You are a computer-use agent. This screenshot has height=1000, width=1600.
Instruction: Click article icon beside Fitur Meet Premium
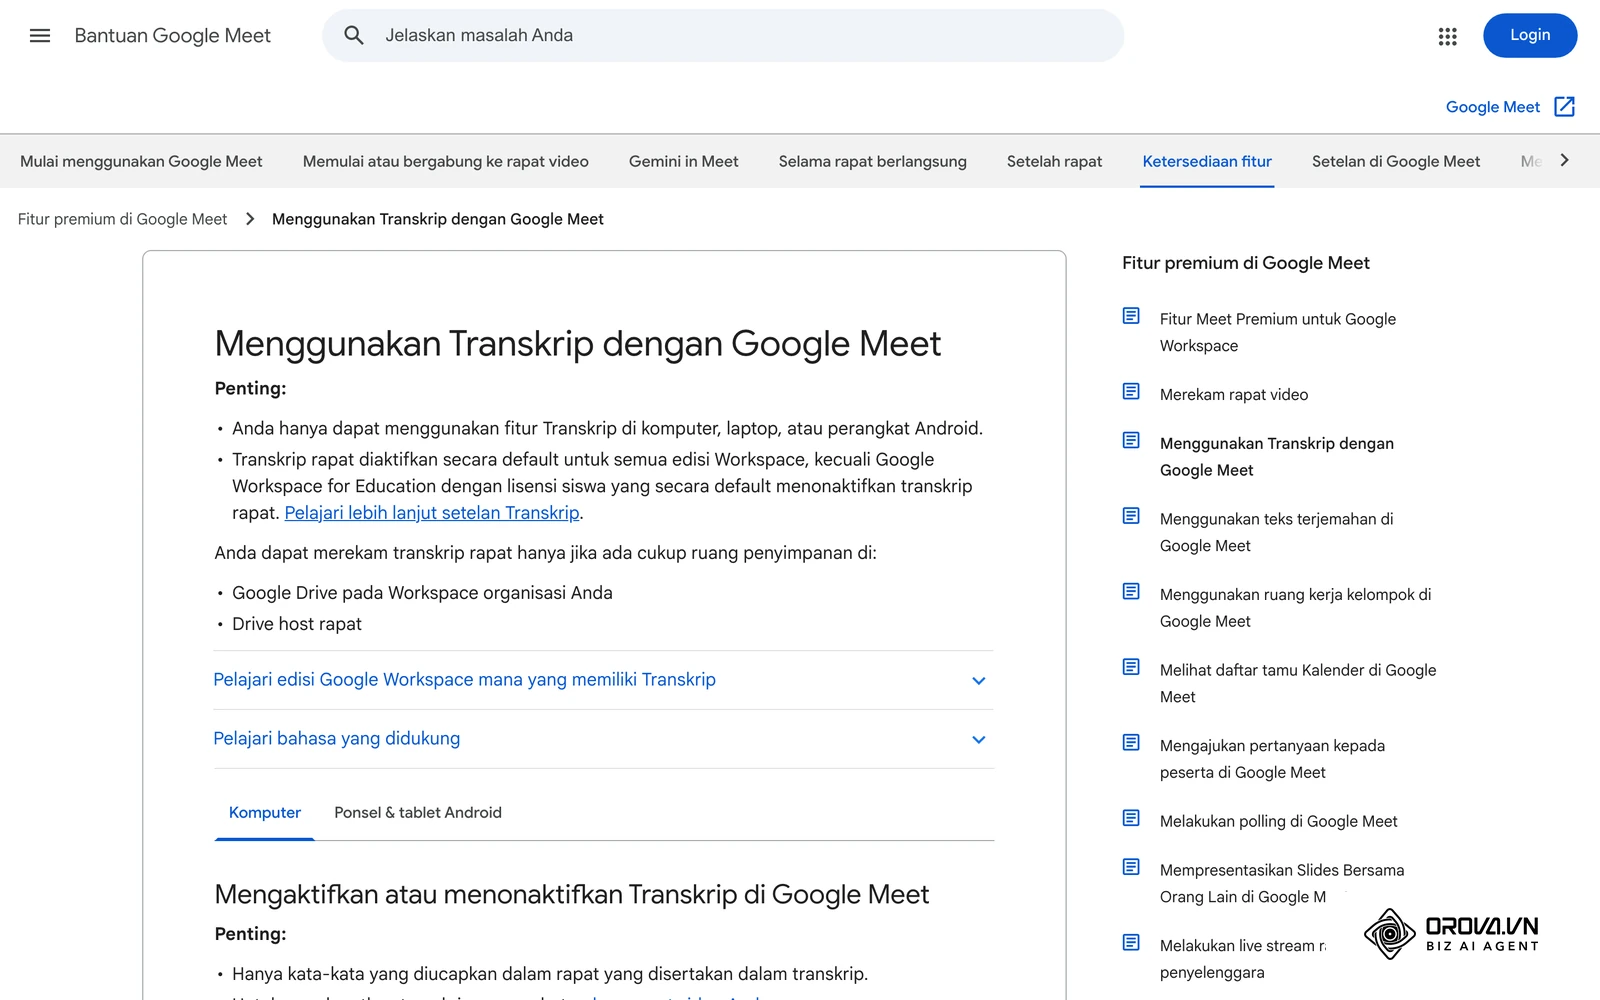coord(1131,316)
